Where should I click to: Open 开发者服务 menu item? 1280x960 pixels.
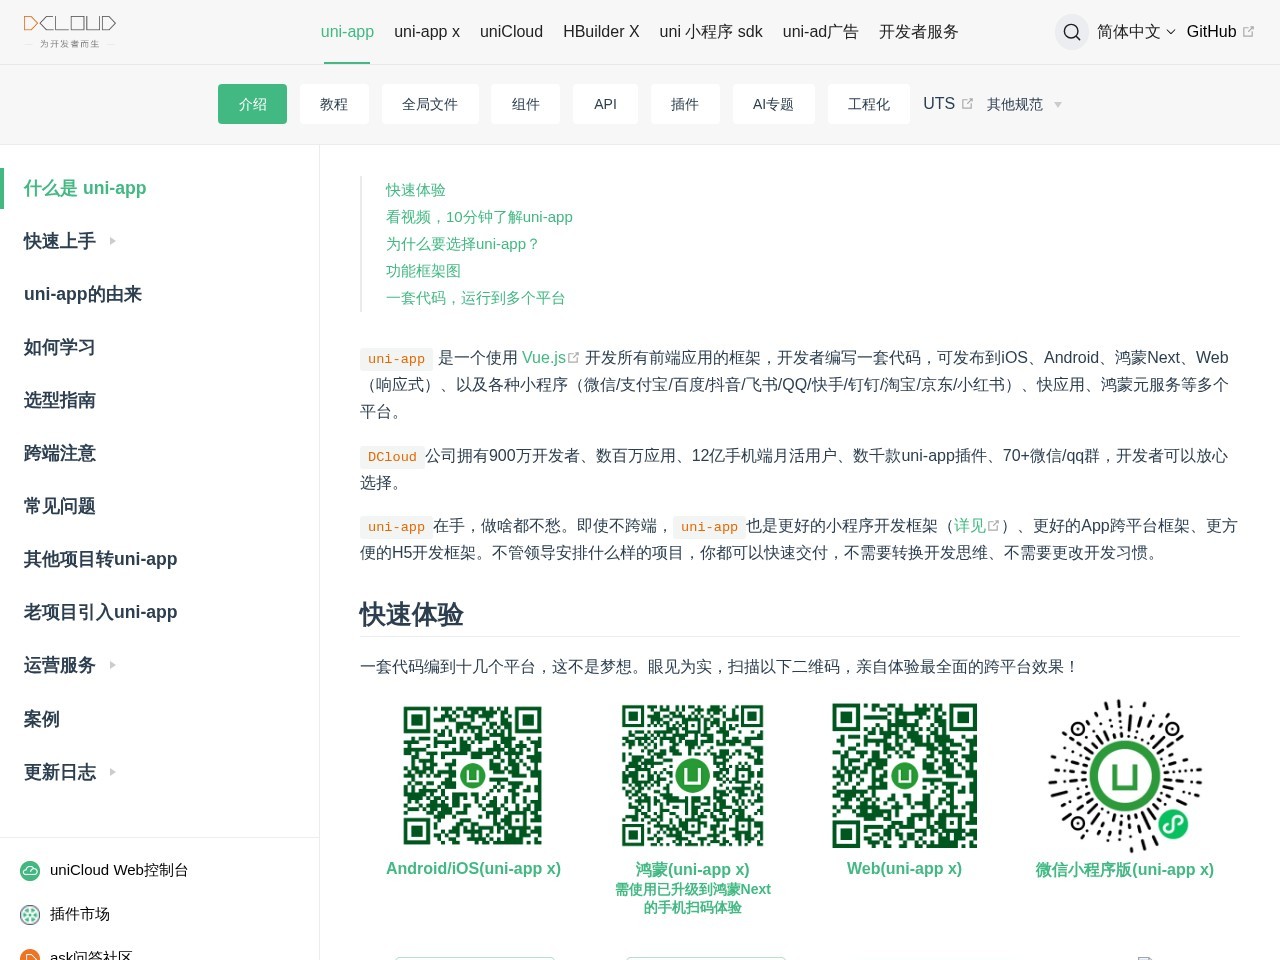coord(919,32)
